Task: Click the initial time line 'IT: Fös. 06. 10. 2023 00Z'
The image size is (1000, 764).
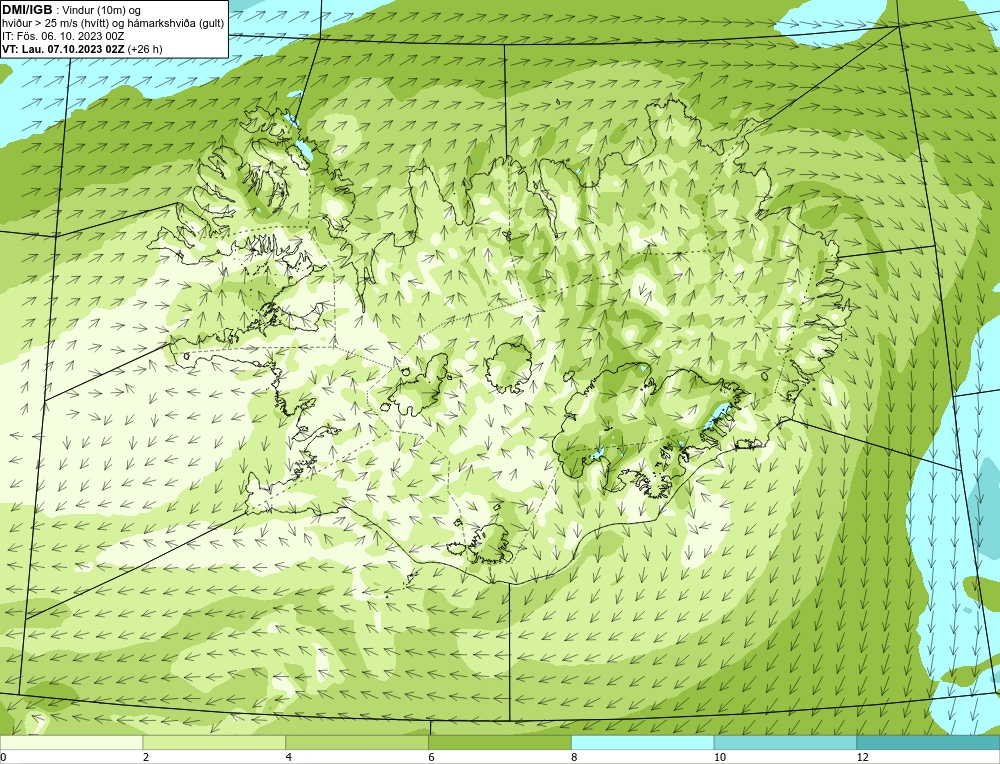Action: point(63,36)
